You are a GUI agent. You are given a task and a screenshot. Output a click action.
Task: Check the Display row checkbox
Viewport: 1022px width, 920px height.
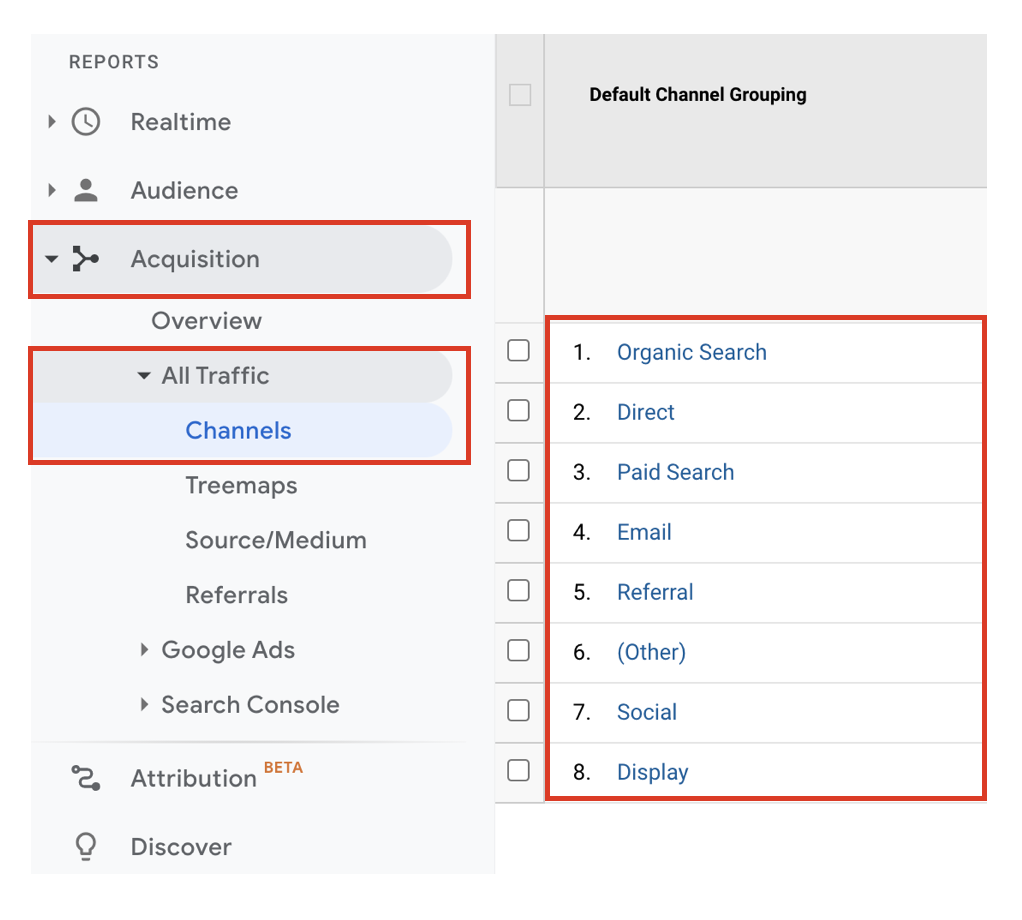[x=518, y=770]
